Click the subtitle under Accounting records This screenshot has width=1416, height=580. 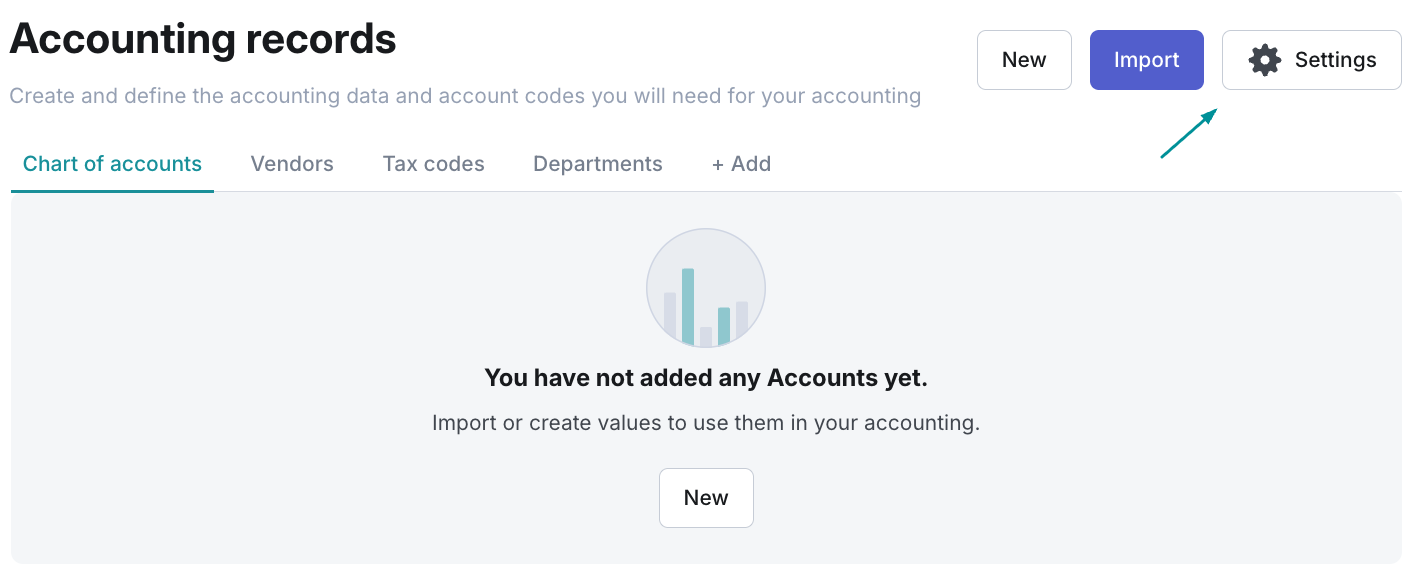pyautogui.click(x=465, y=96)
